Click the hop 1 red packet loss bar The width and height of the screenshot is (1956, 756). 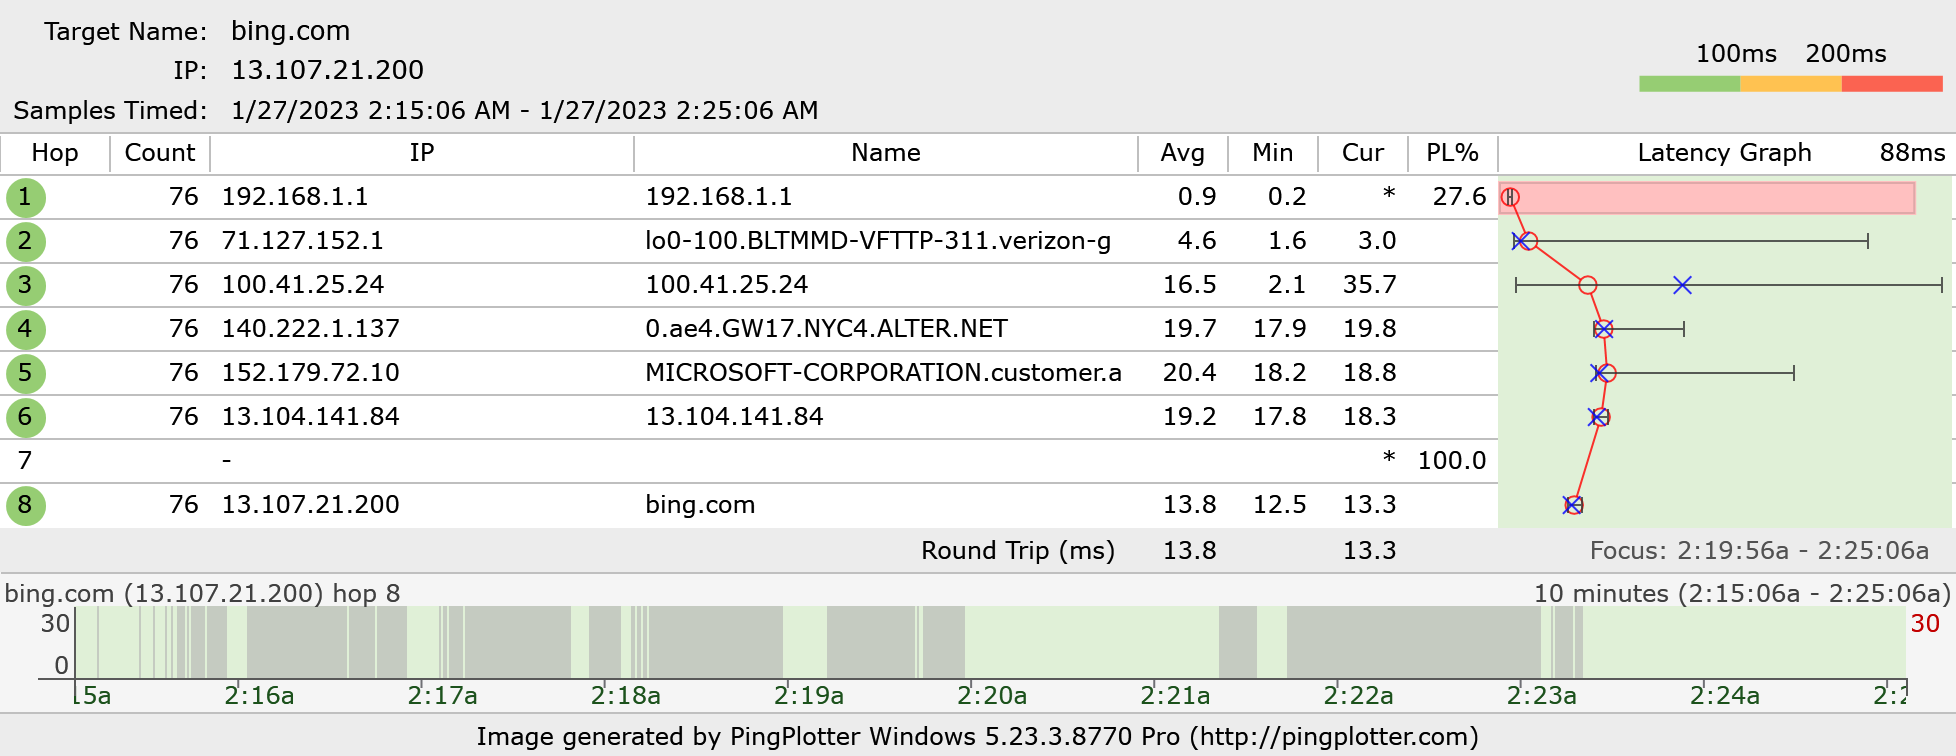point(1708,198)
